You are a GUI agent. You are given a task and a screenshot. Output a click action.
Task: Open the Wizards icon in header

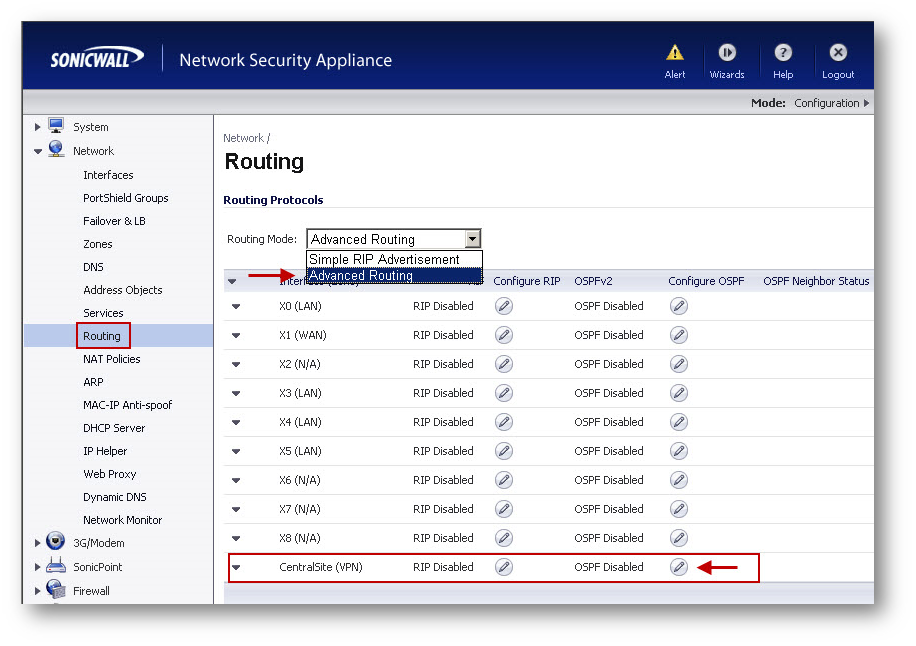point(727,53)
